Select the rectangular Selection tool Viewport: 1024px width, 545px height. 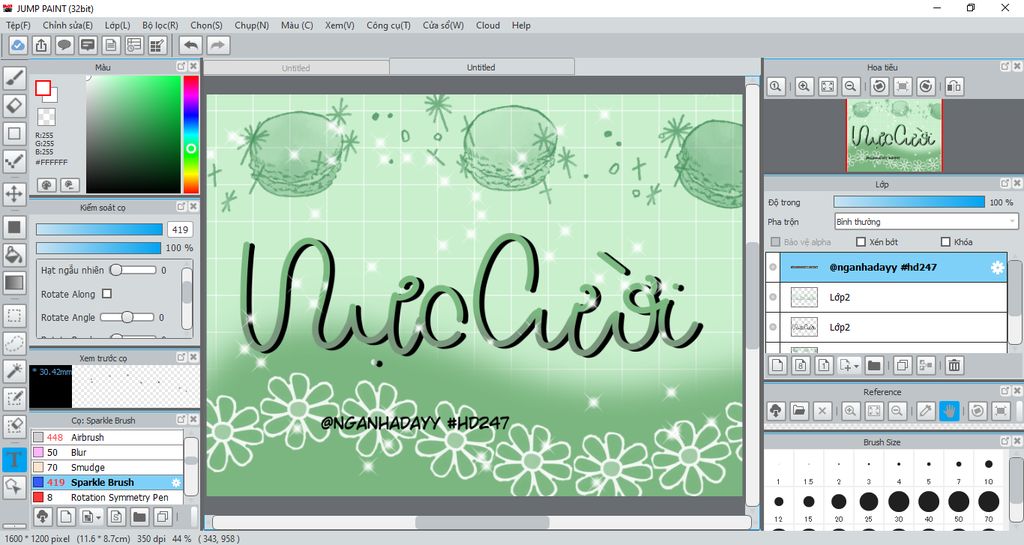[x=14, y=315]
